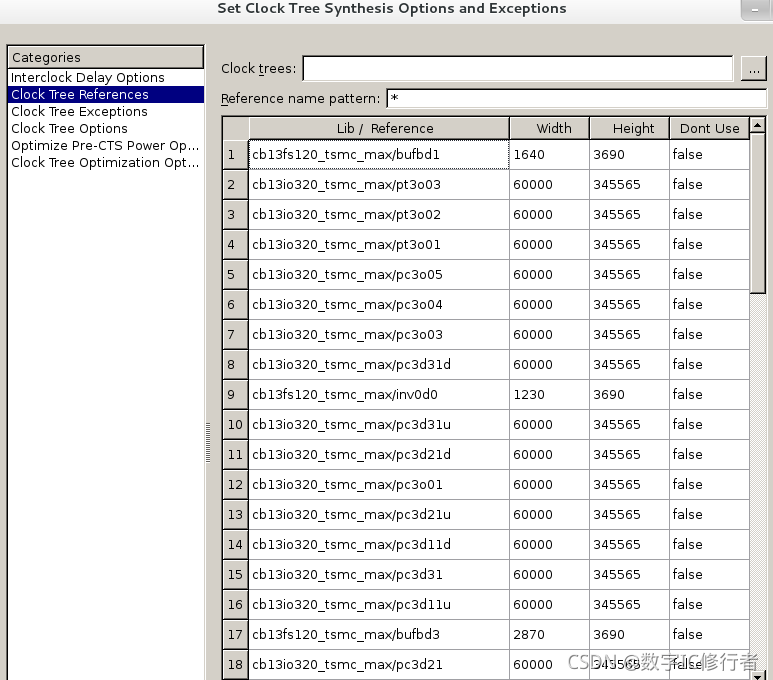Click Width value 1640 in row 1
The image size is (773, 680).
549,154
